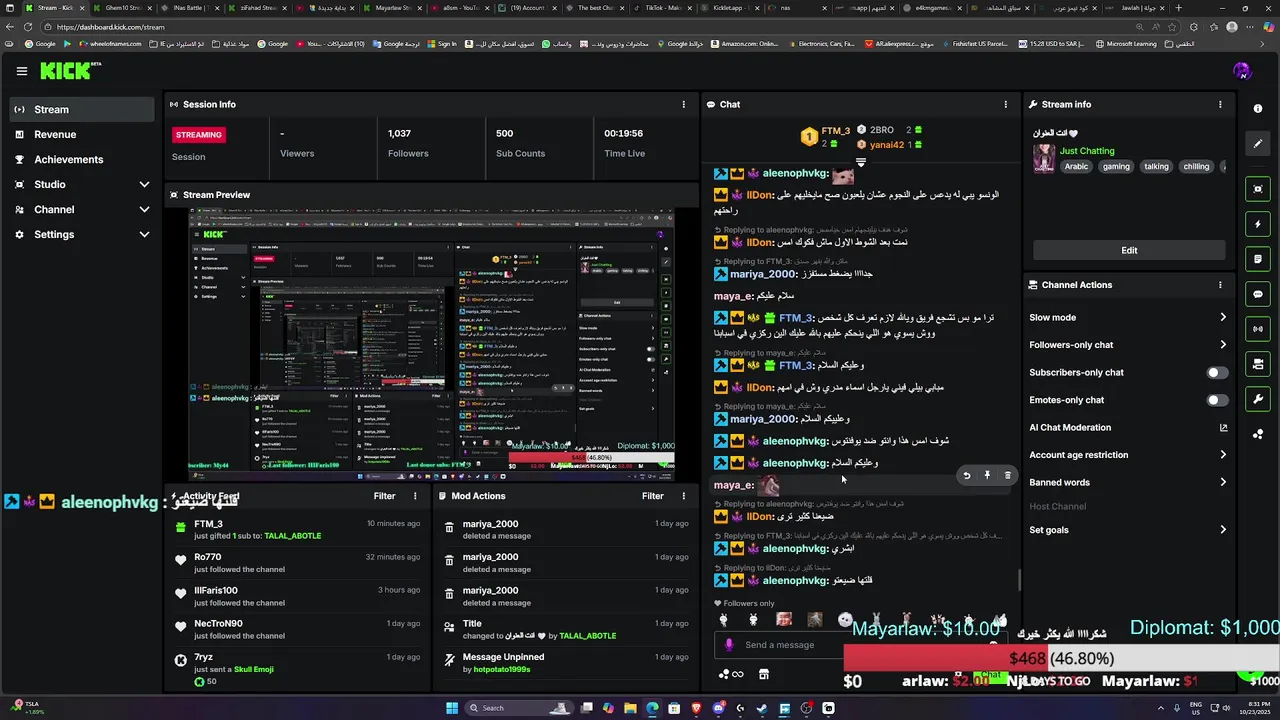Click pin icon on maya_e message
Image resolution: width=1280 pixels, height=720 pixels.
(987, 476)
